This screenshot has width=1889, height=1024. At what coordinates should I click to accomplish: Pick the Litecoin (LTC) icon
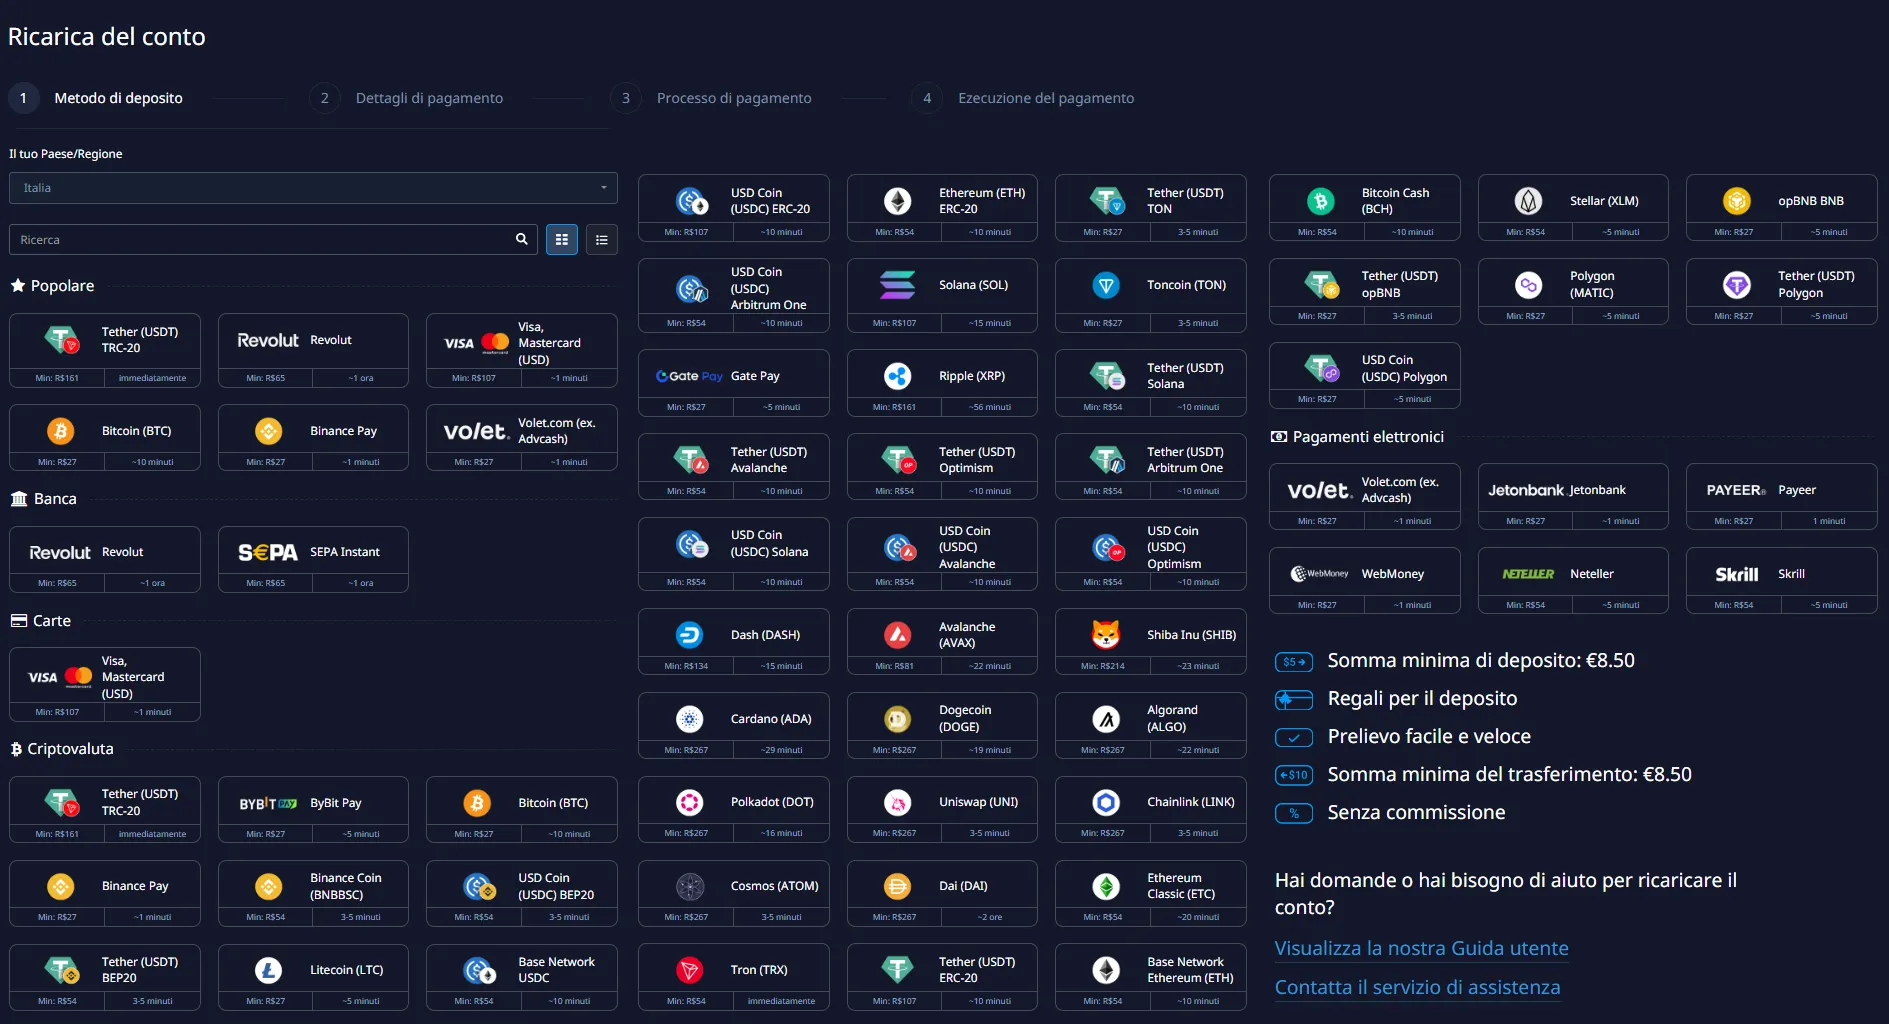(x=268, y=970)
